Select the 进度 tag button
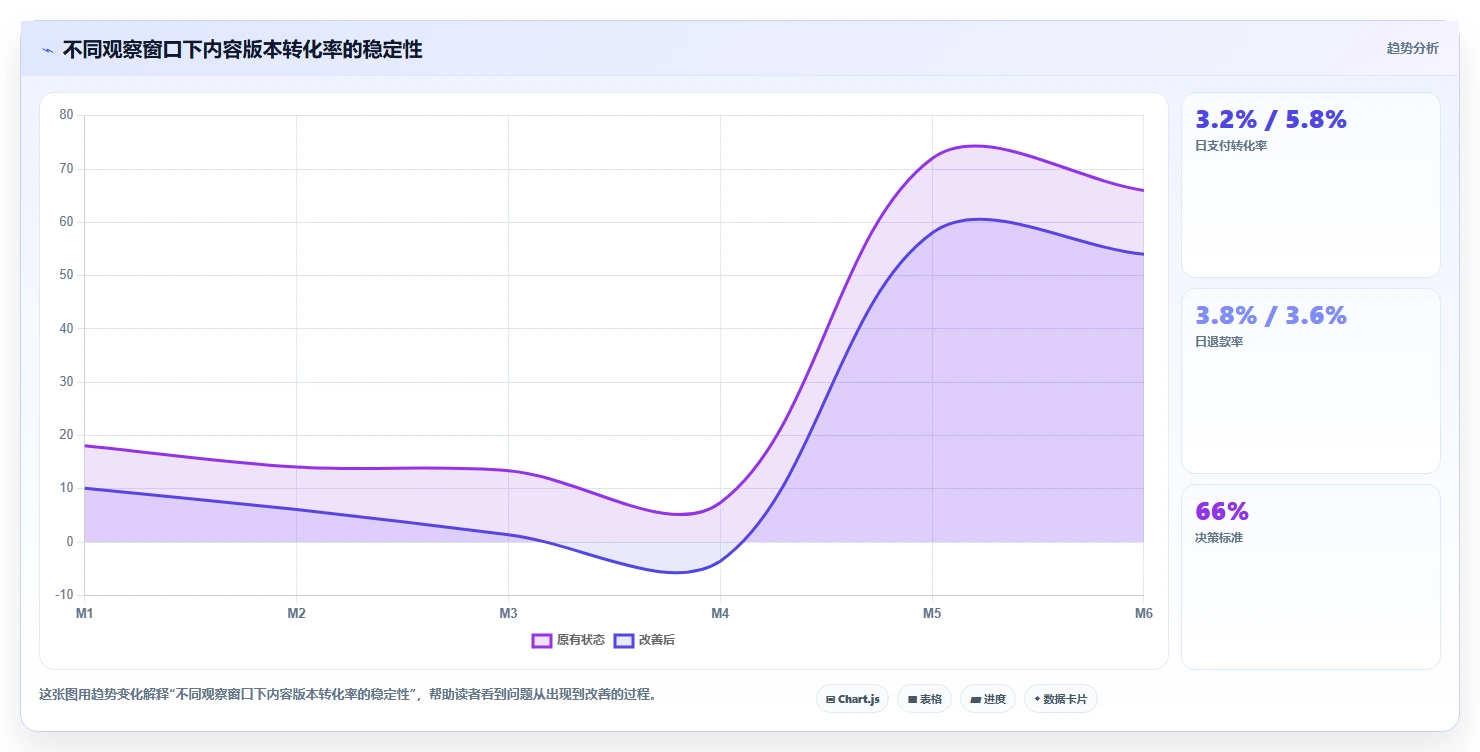Image resolution: width=1480 pixels, height=752 pixels. 987,699
